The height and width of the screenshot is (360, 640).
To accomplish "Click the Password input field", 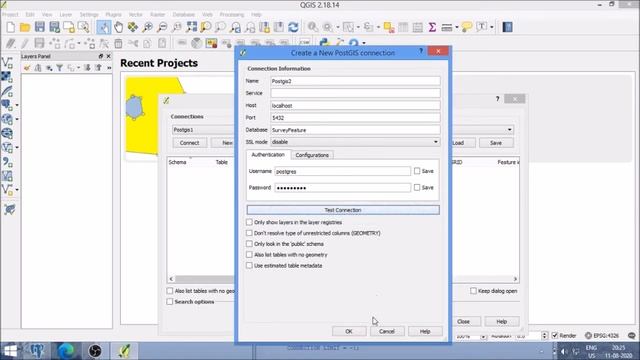I will (x=342, y=188).
